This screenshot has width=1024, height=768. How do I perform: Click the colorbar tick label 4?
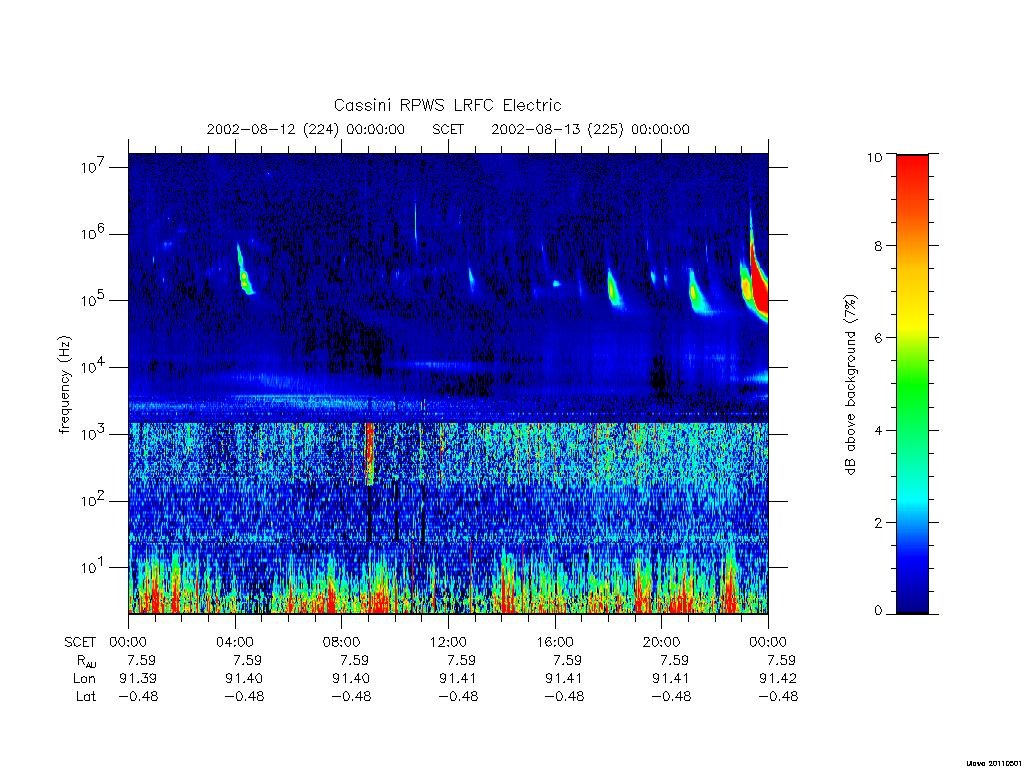coord(878,430)
